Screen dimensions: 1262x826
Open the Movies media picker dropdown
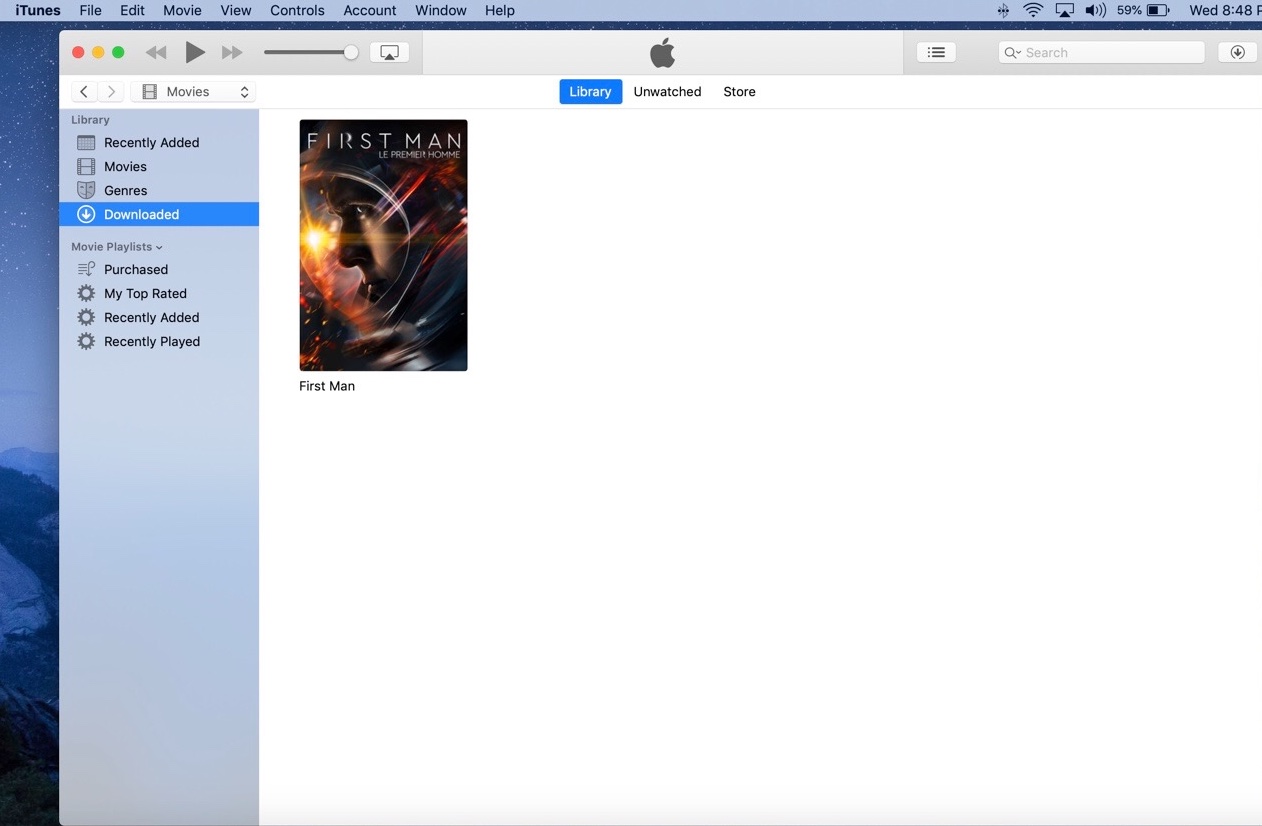click(193, 91)
